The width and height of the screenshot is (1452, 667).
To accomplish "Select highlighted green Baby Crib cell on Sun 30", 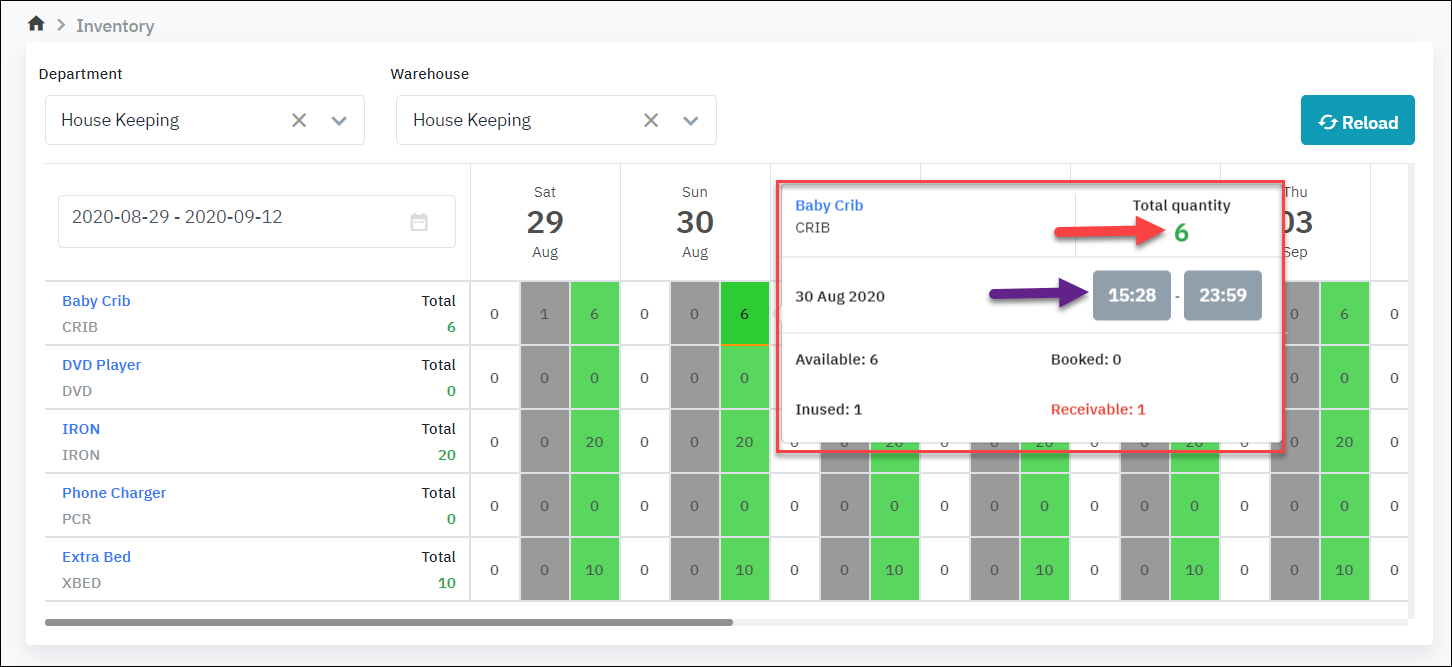I will (744, 314).
